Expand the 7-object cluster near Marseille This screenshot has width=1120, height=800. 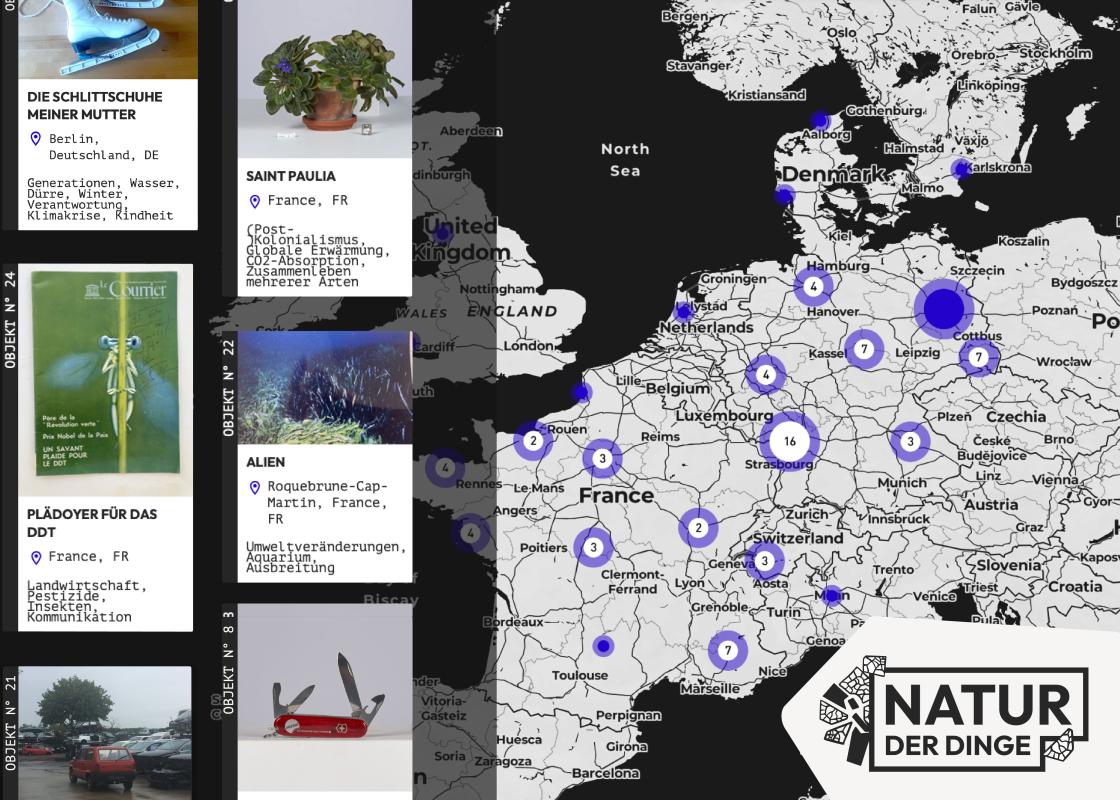[727, 651]
